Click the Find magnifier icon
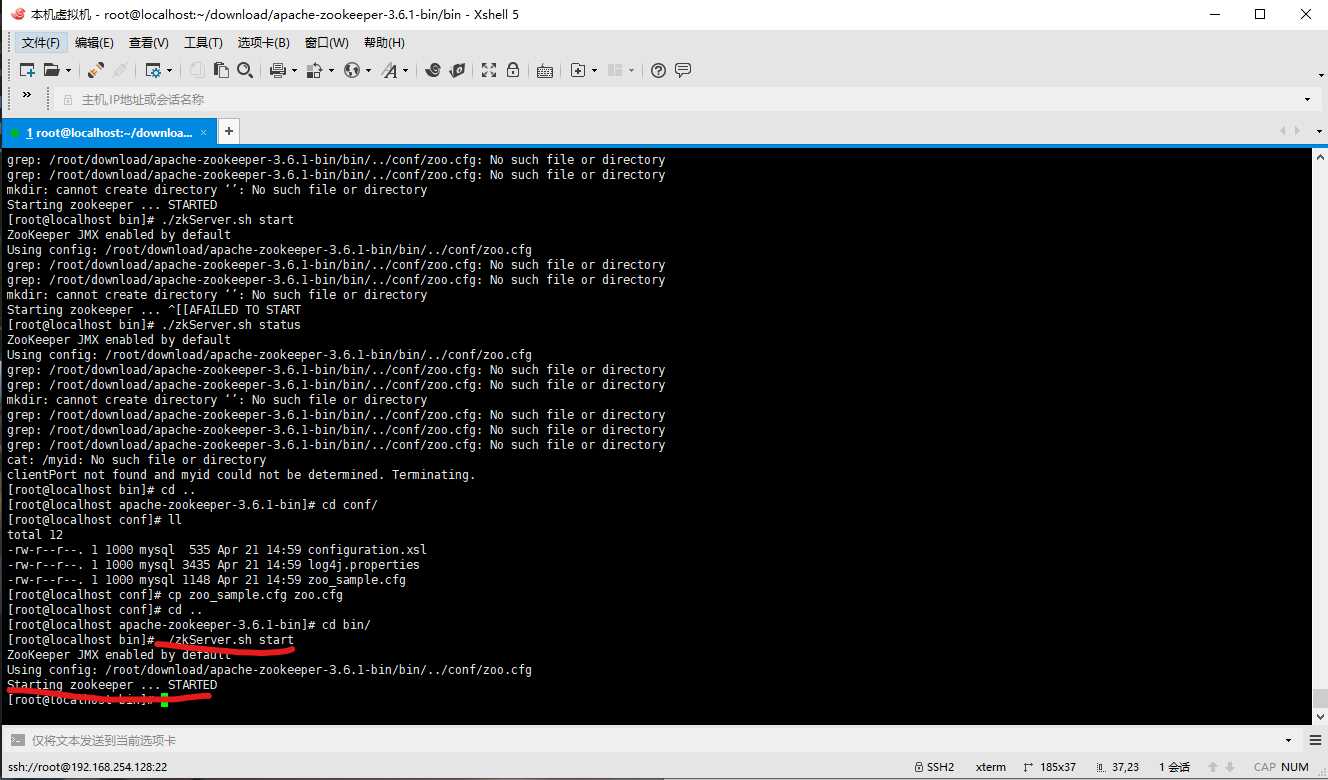Image resolution: width=1328 pixels, height=780 pixels. tap(245, 70)
